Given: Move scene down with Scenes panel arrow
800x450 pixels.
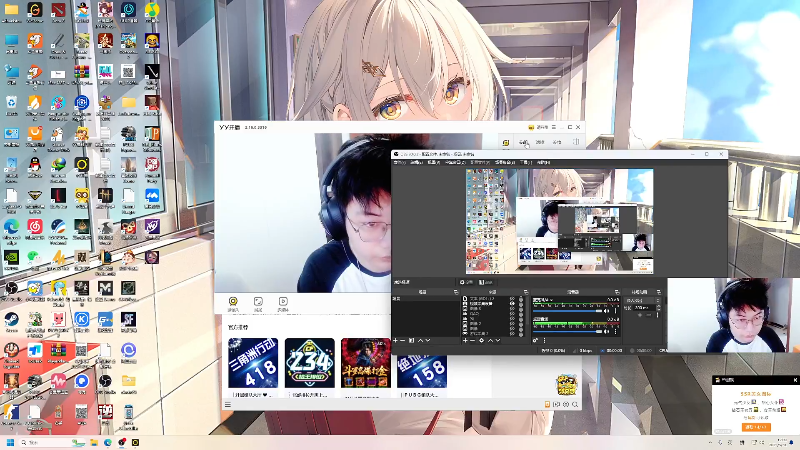Looking at the screenshot, I should click(x=428, y=340).
